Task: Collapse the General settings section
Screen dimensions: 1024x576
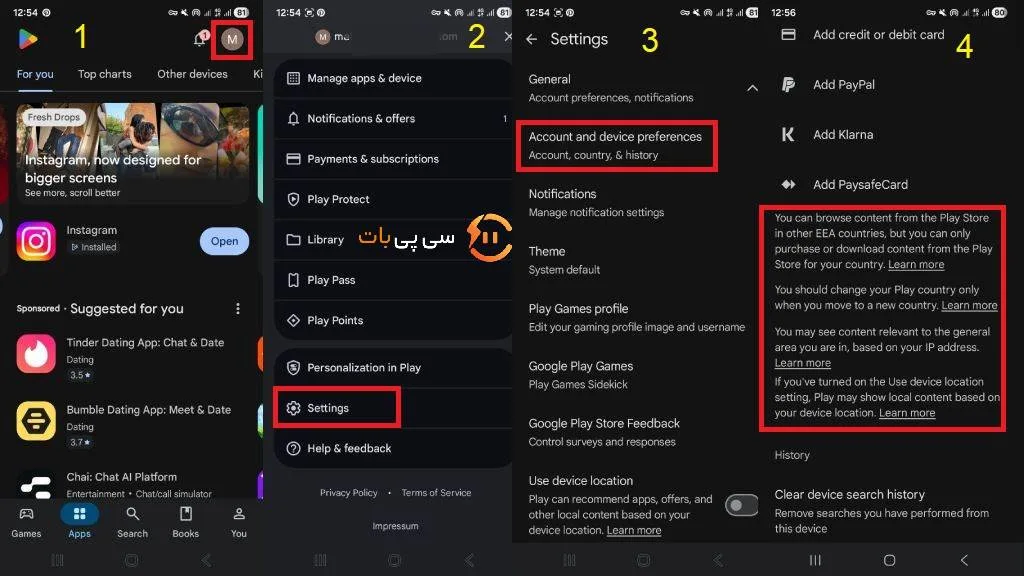Action: click(752, 88)
